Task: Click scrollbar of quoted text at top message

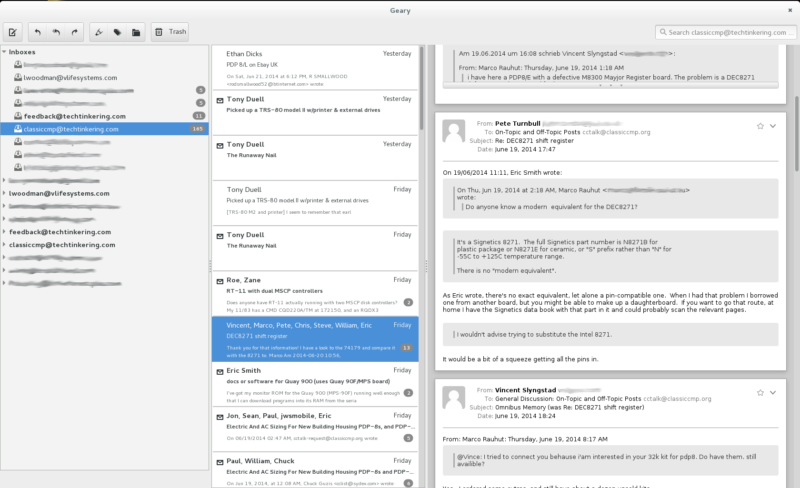Action: tap(611, 85)
